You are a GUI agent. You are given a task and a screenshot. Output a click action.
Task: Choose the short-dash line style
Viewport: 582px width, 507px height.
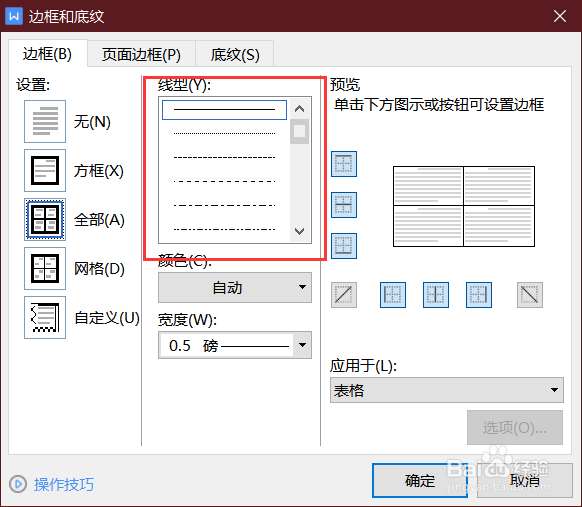(x=224, y=157)
